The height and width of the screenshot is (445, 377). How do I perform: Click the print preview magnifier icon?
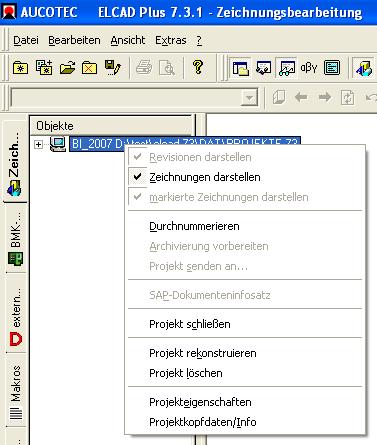[x=167, y=68]
